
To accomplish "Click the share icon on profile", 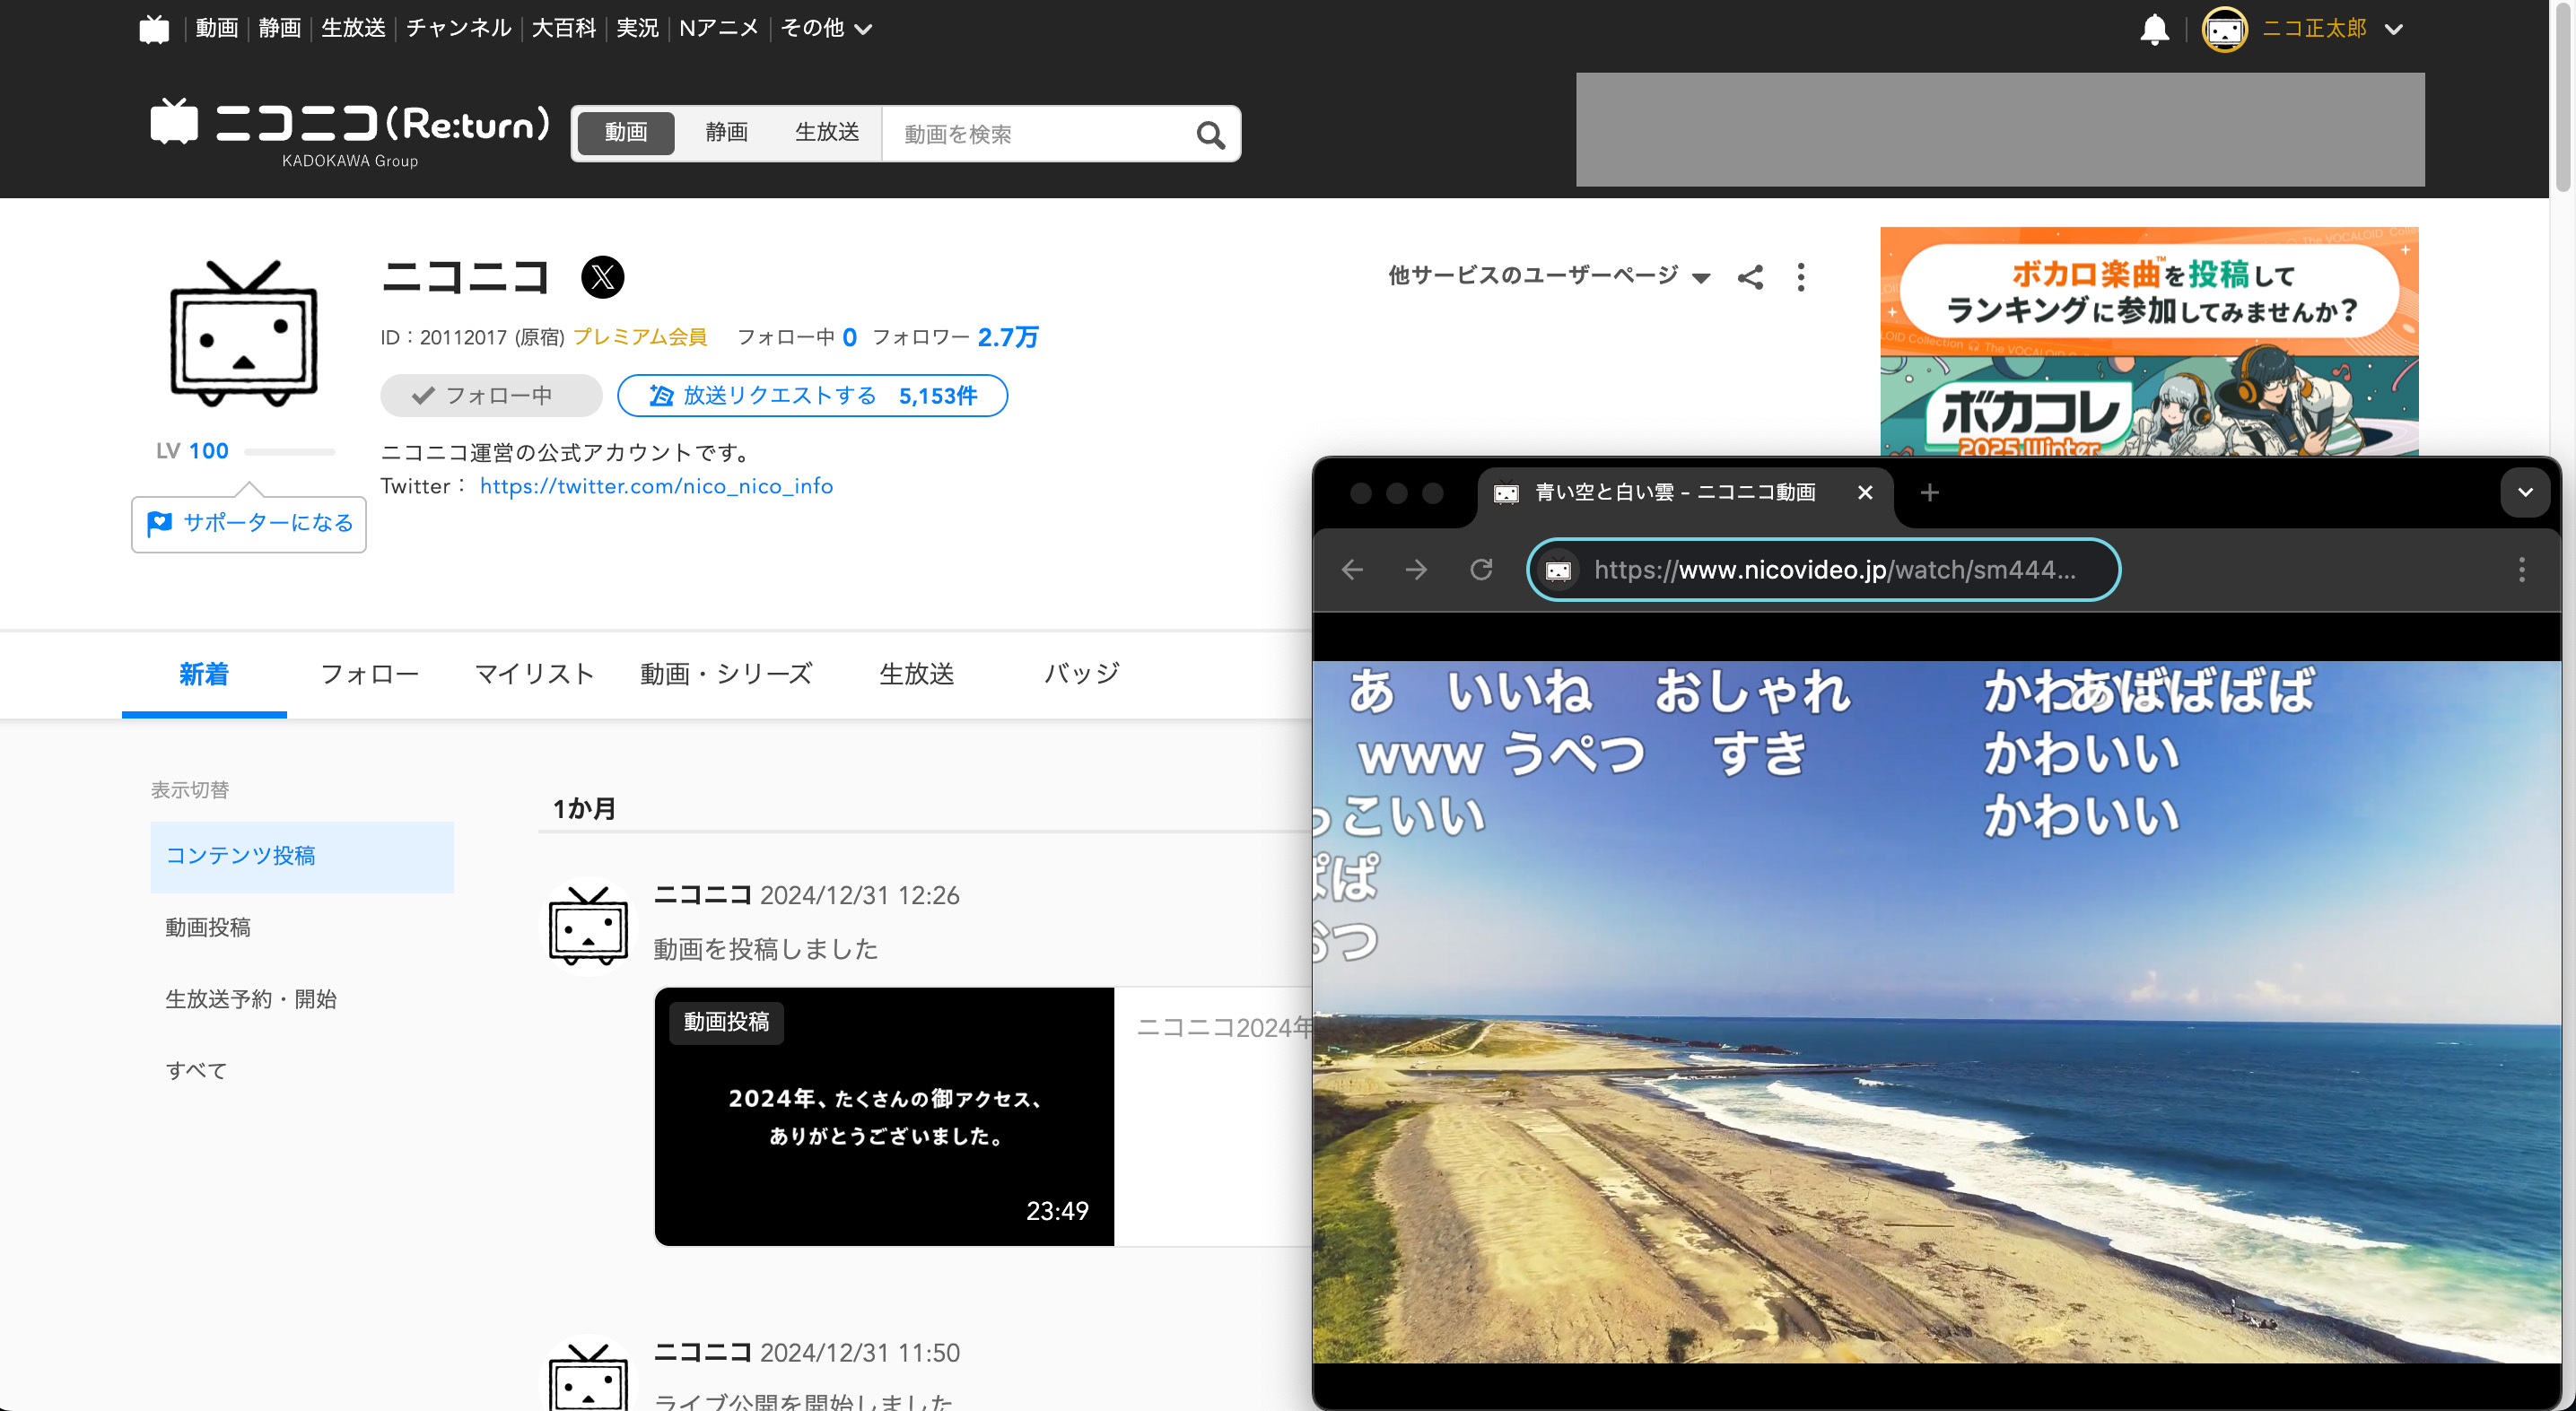I will pos(1750,277).
